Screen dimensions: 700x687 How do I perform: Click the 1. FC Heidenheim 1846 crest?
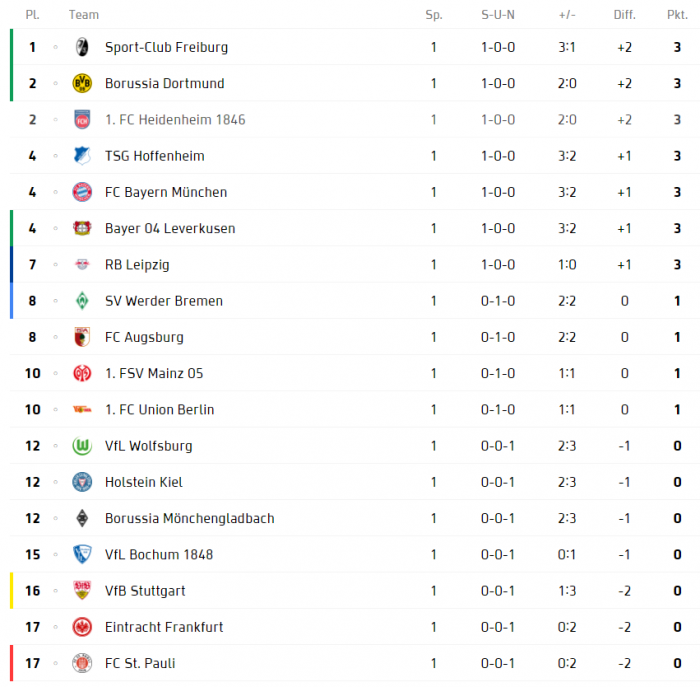coord(82,119)
